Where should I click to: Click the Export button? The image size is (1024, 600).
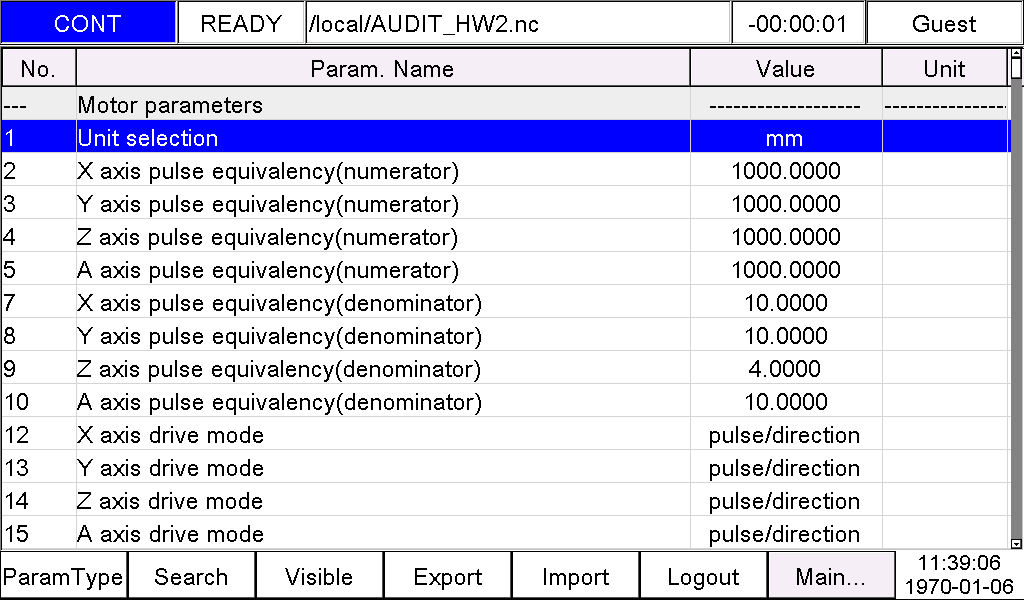(x=447, y=576)
